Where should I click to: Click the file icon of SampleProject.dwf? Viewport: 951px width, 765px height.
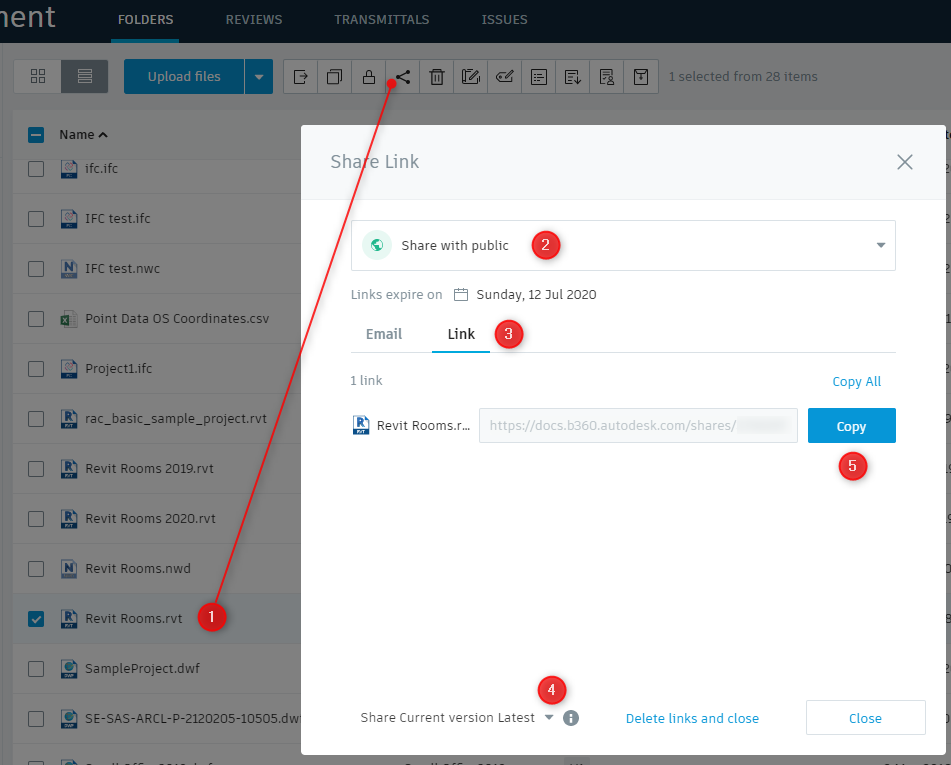coord(69,669)
